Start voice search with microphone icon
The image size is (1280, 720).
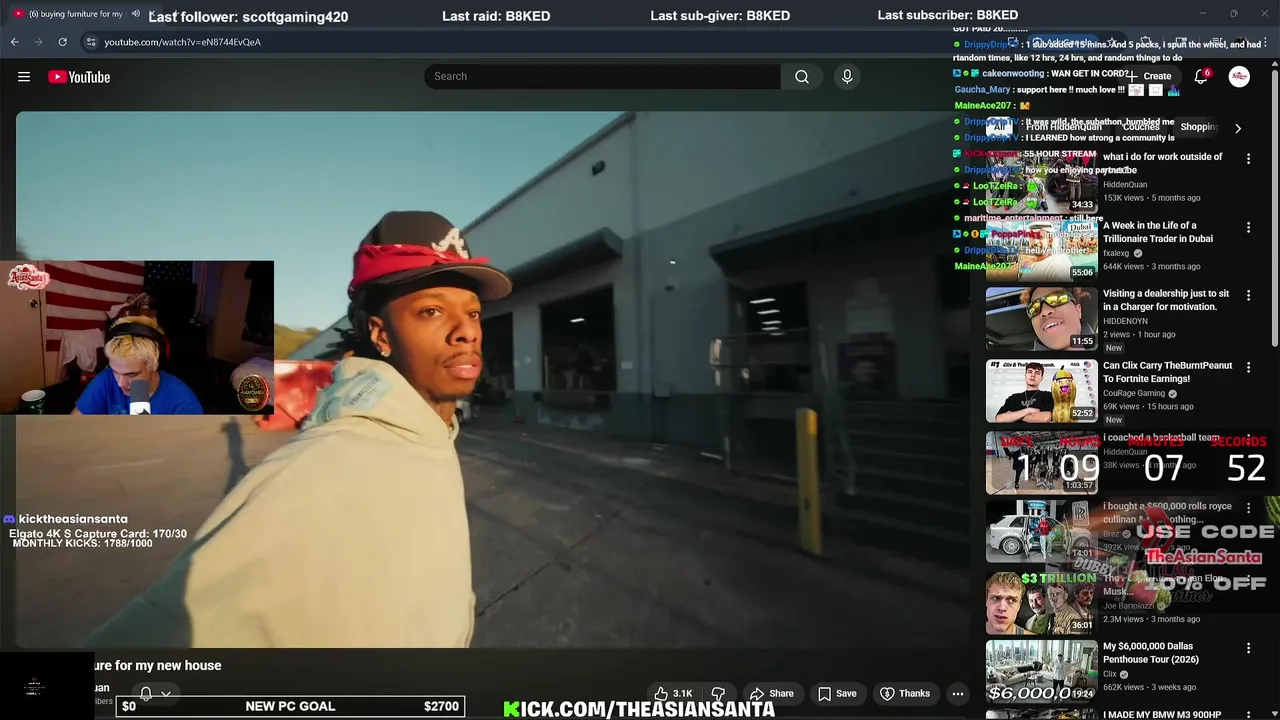tap(847, 77)
